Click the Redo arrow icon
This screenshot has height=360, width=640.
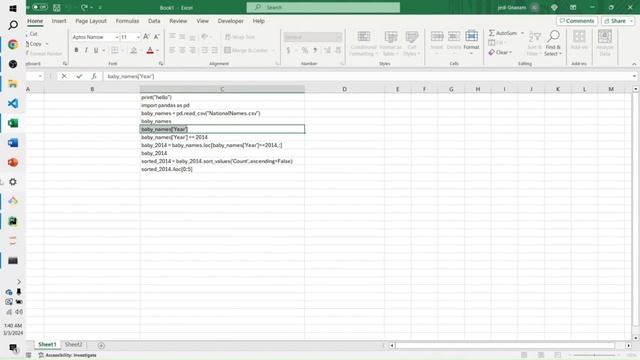tap(84, 7)
